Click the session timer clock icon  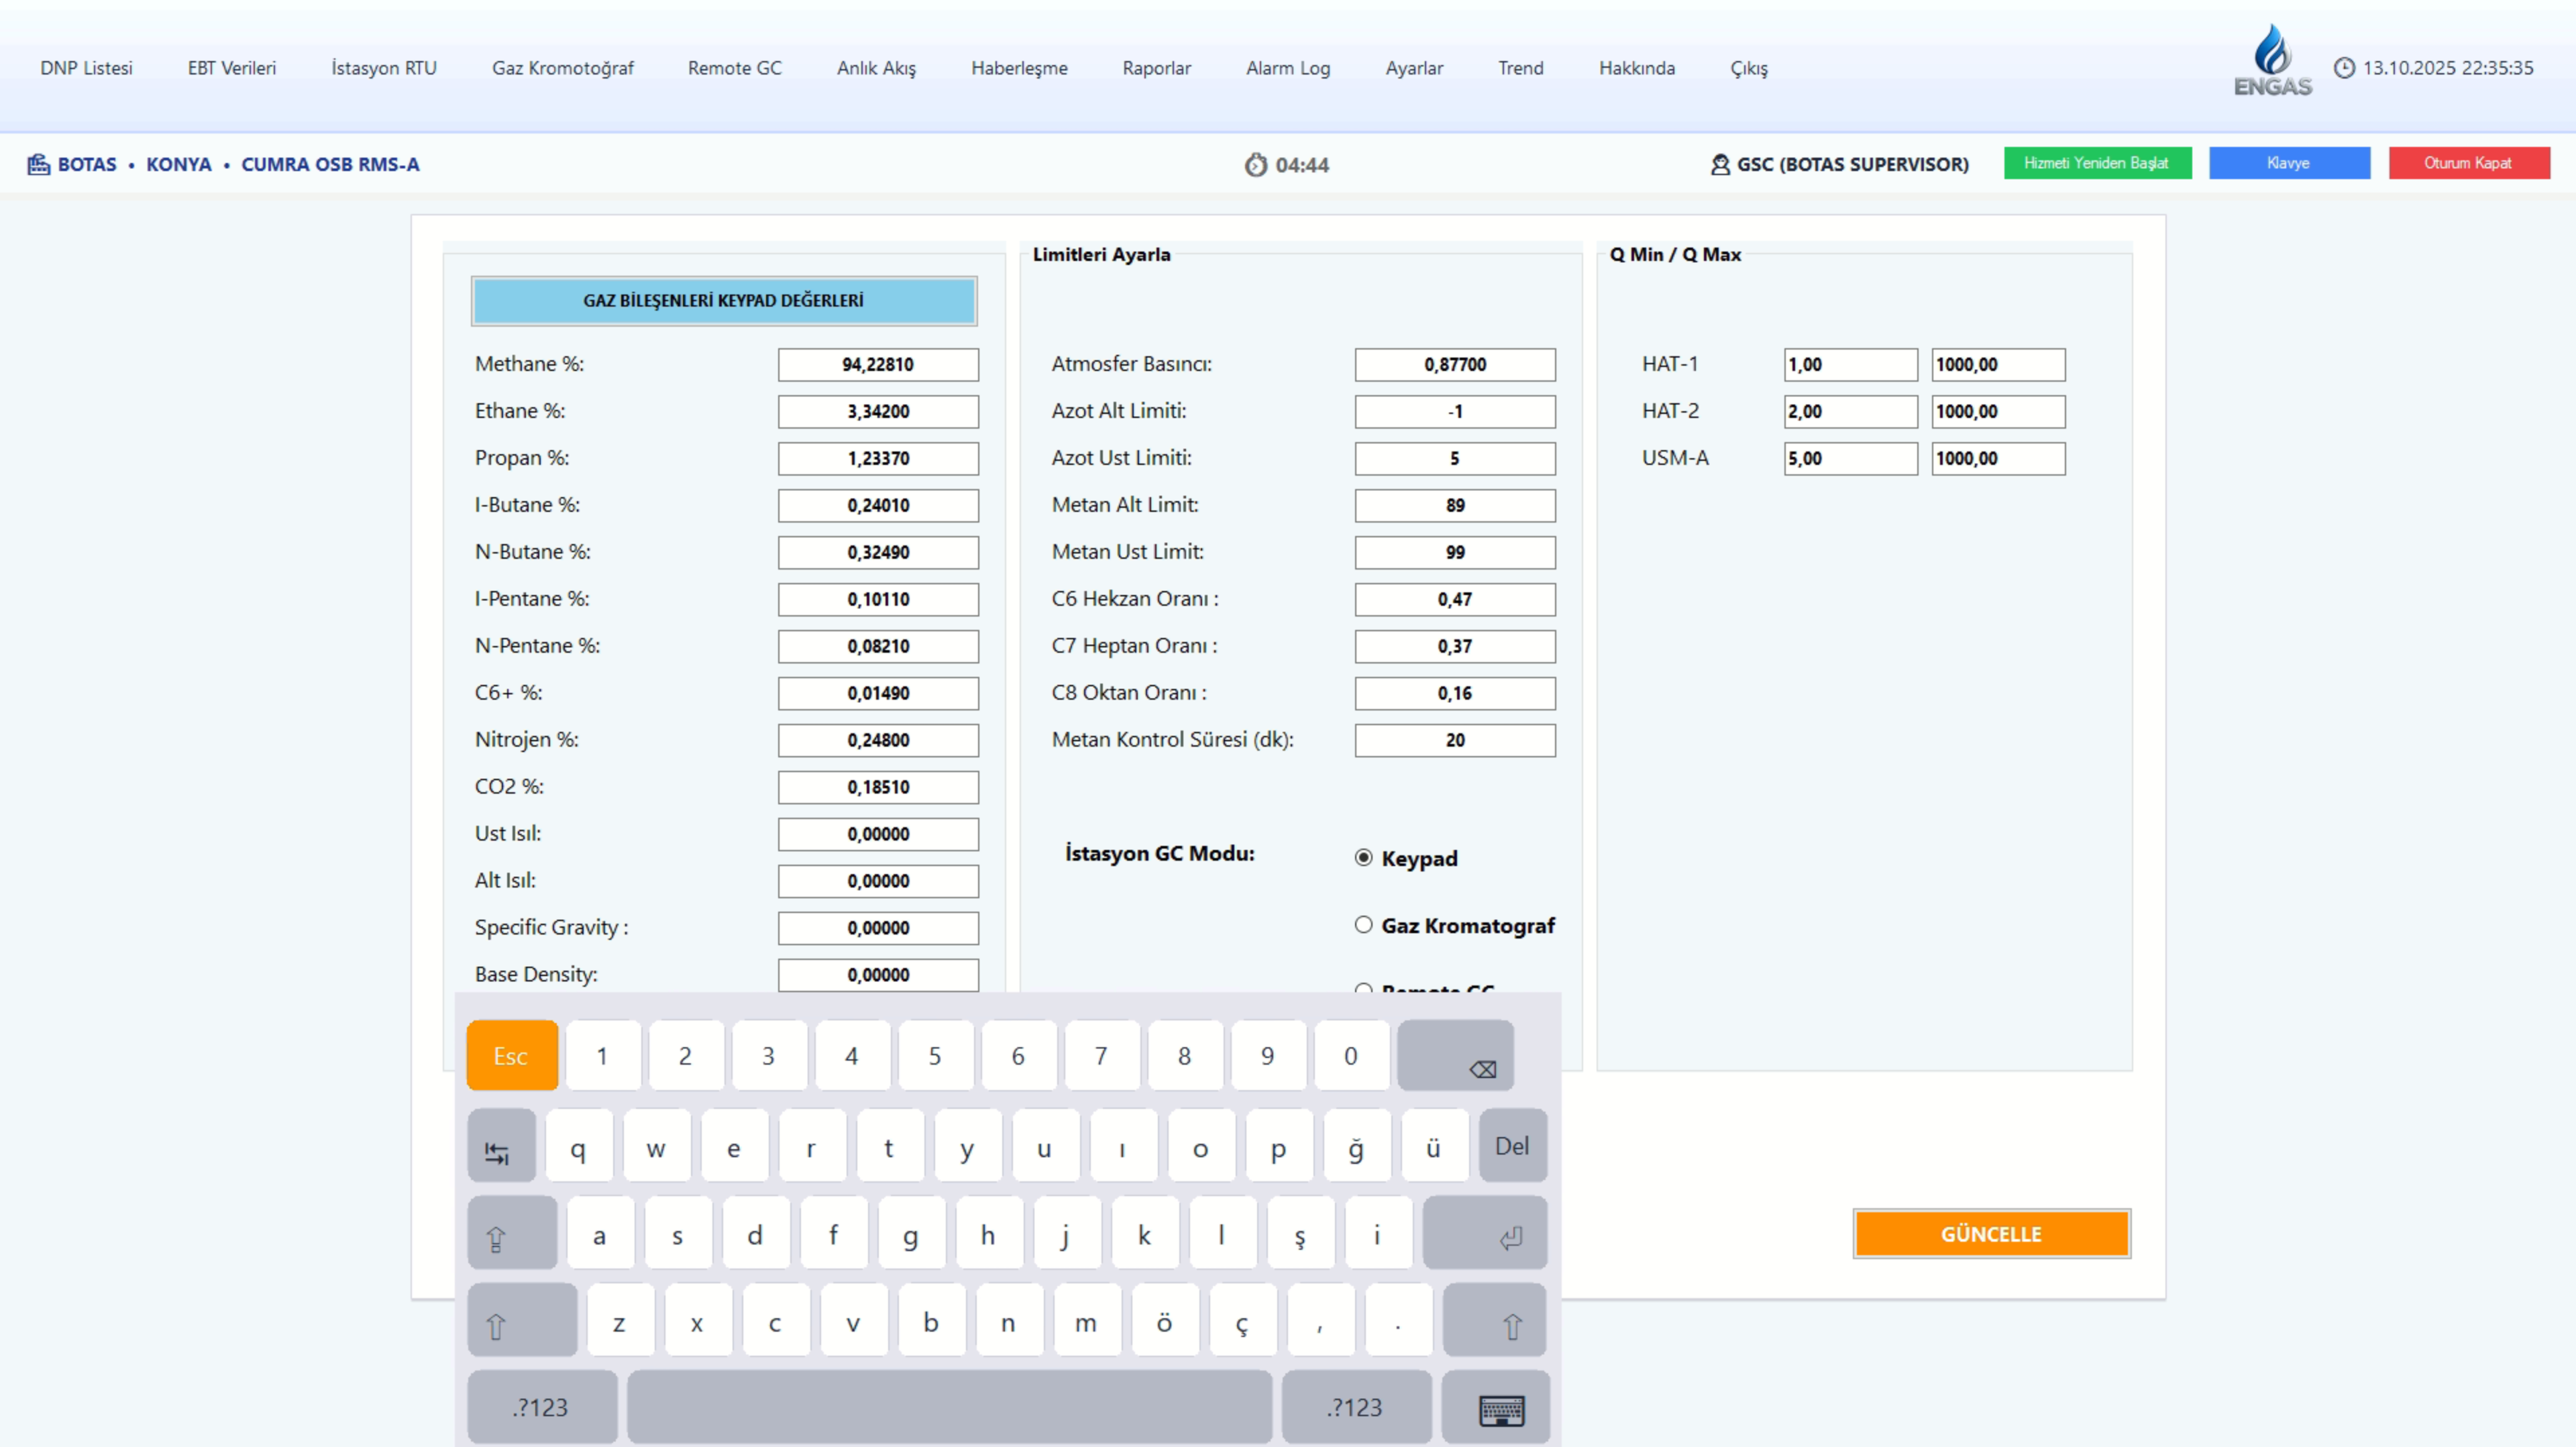coord(1256,165)
